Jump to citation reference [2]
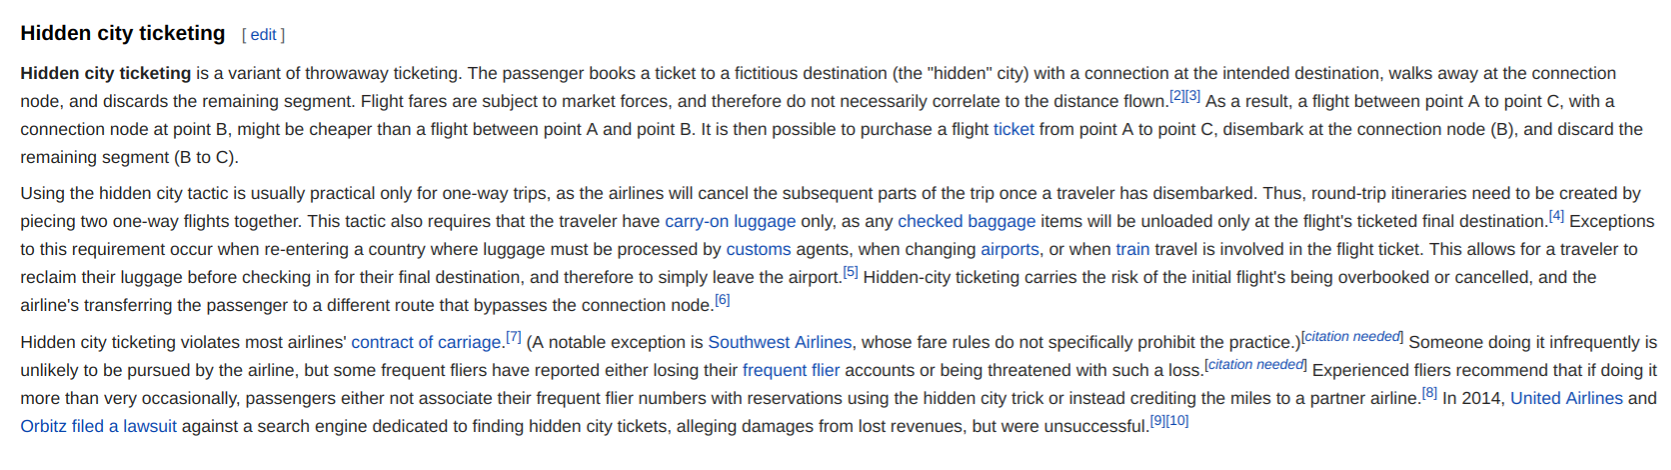This screenshot has width=1671, height=470. pyautogui.click(x=1177, y=96)
